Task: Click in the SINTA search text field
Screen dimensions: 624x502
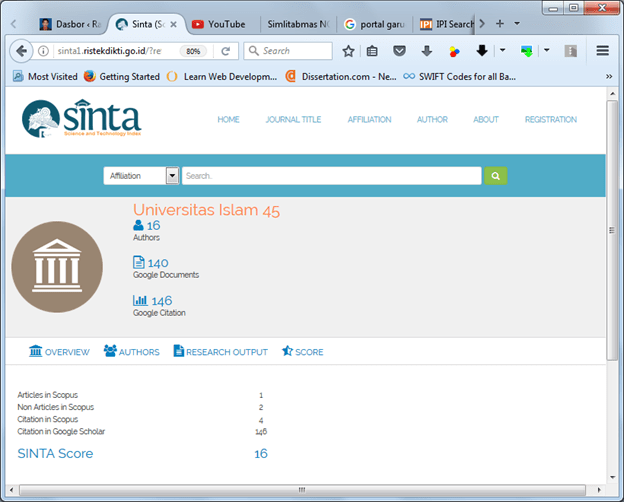Action: [330, 175]
